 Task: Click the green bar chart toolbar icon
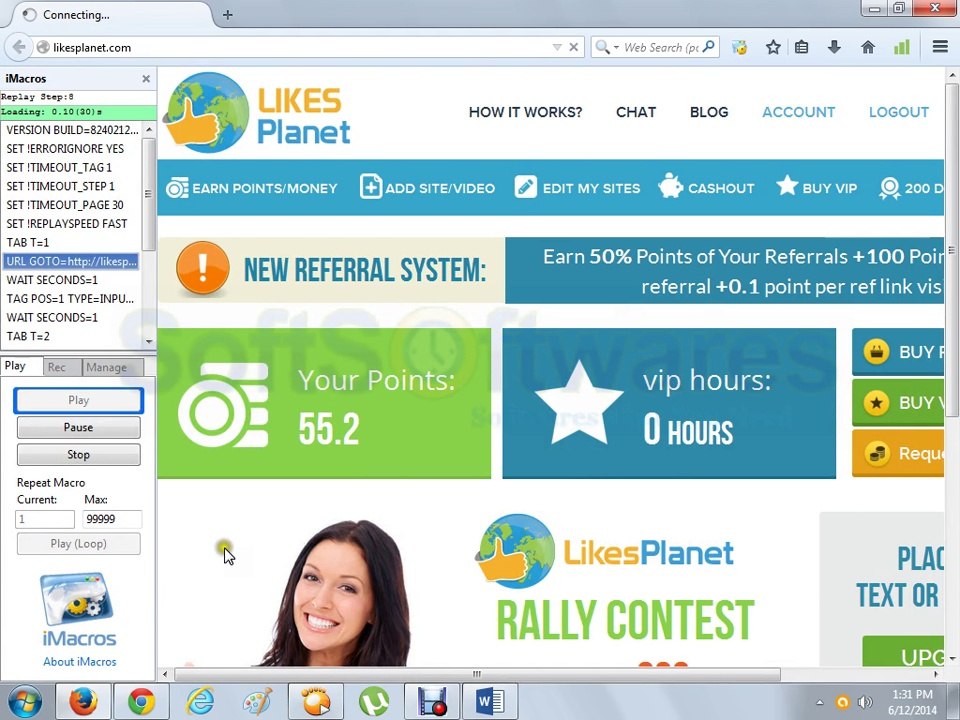(x=902, y=47)
